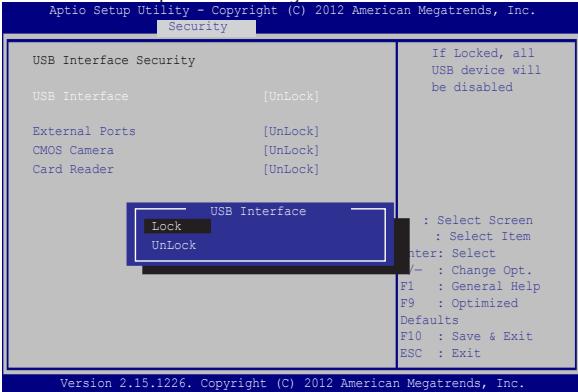Change External Ports [UnLock] value
The width and height of the screenshot is (578, 392).
291,131
